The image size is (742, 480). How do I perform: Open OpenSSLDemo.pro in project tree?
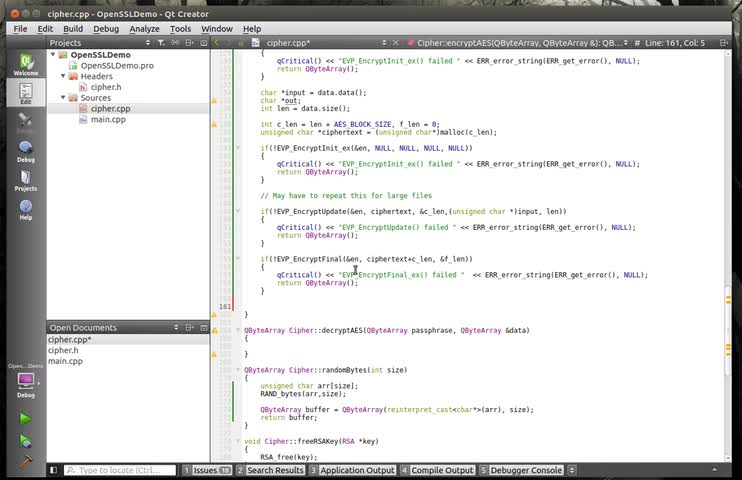pyautogui.click(x=117, y=65)
